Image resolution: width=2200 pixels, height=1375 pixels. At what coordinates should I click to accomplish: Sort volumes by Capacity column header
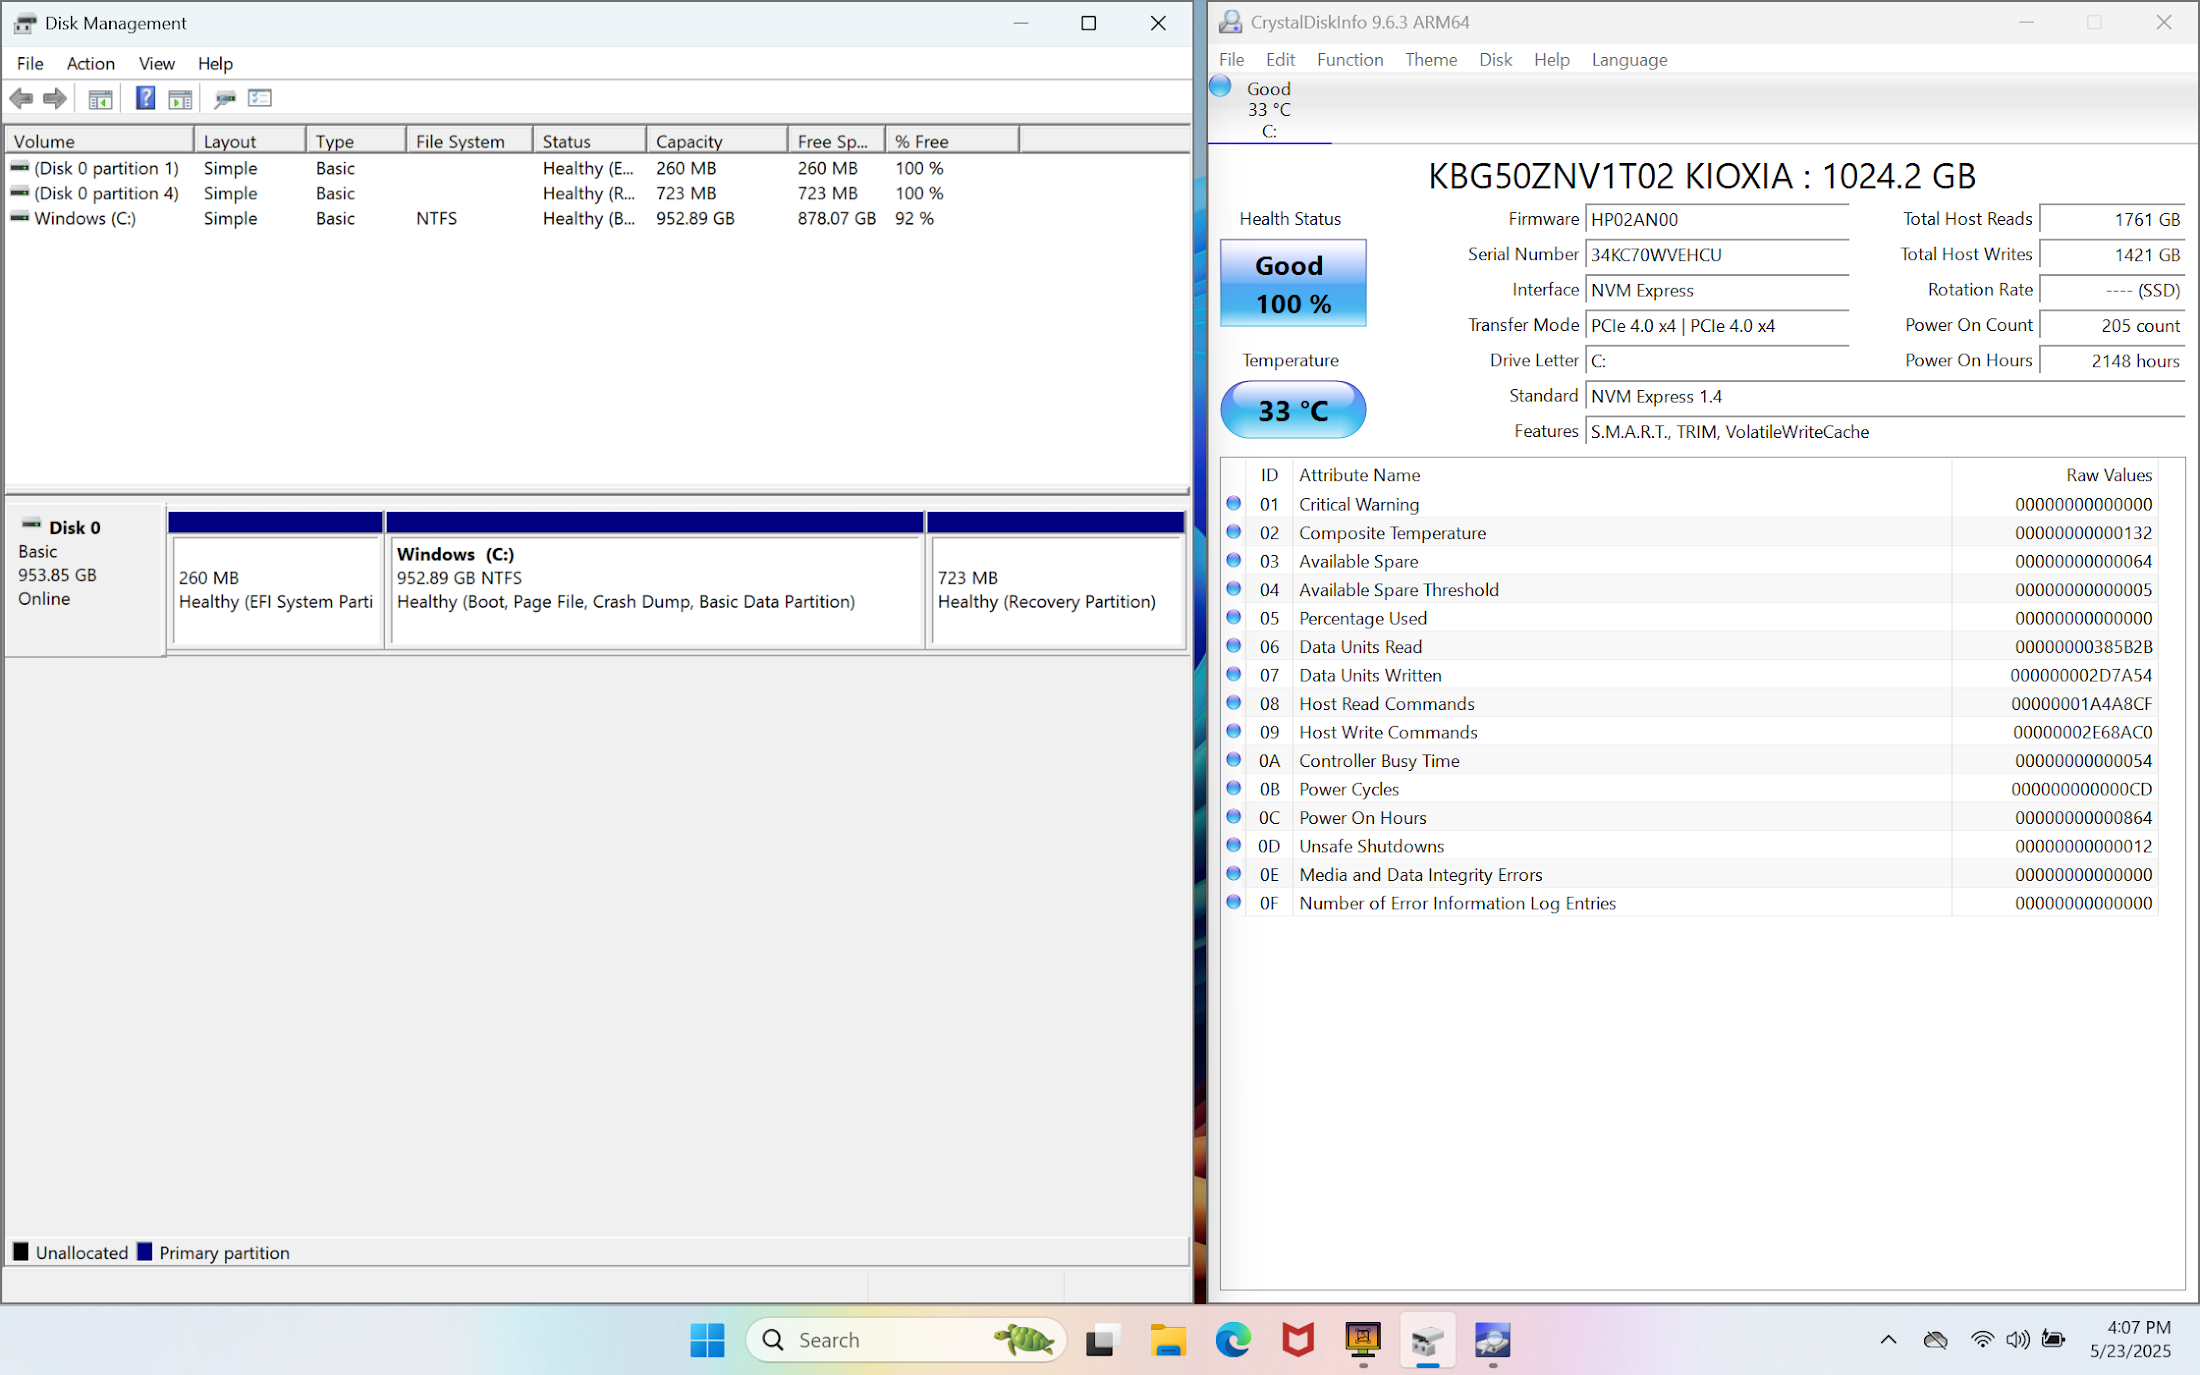click(x=716, y=141)
